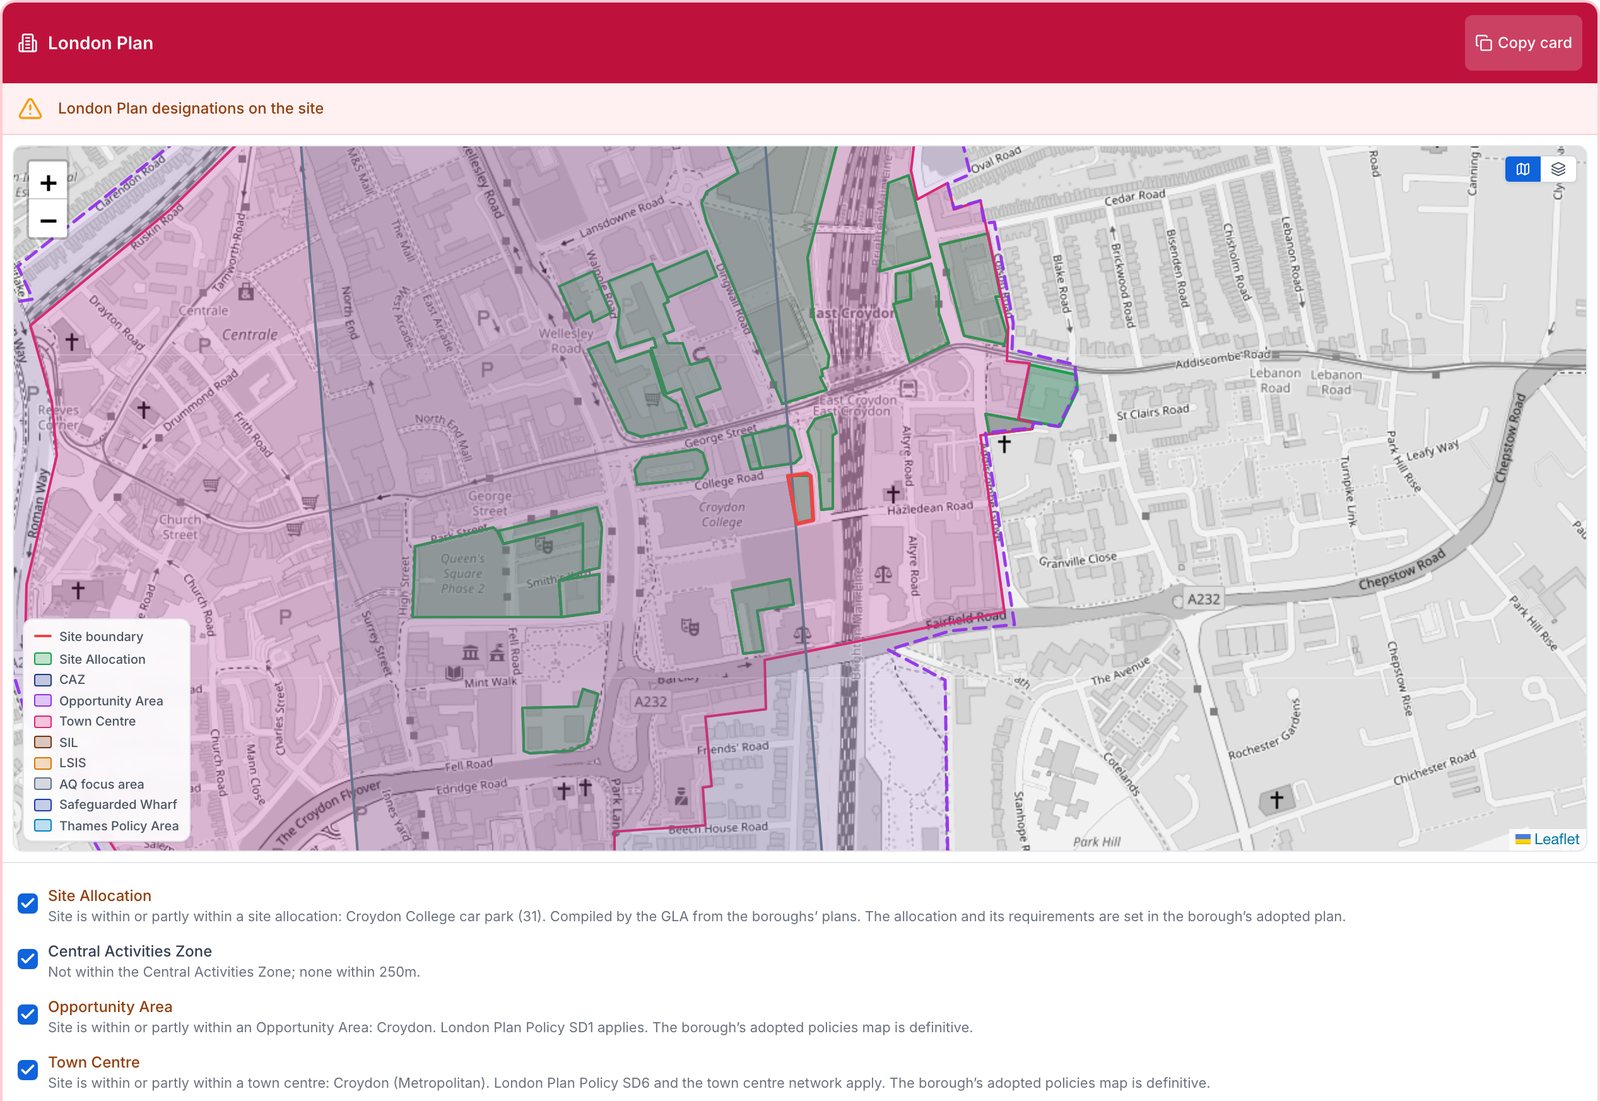
Task: Open the Leaflet attribution link
Action: [1556, 839]
